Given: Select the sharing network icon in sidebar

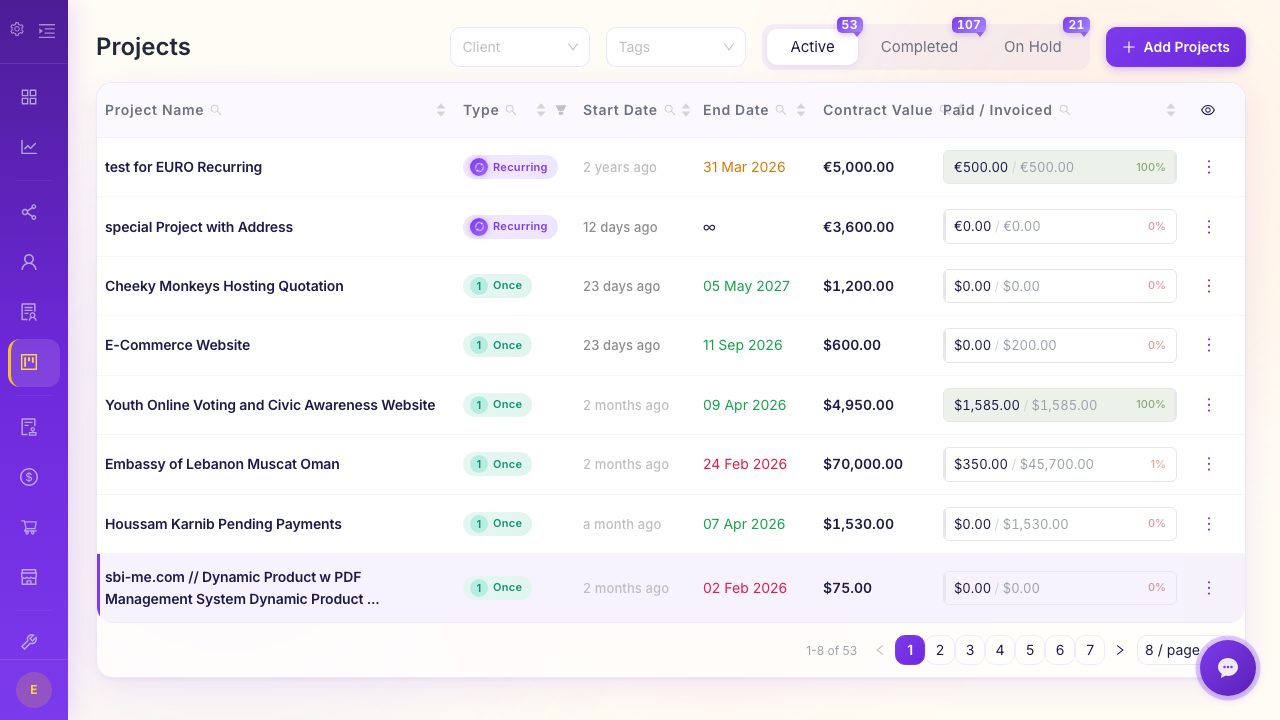Looking at the screenshot, I should click(29, 212).
